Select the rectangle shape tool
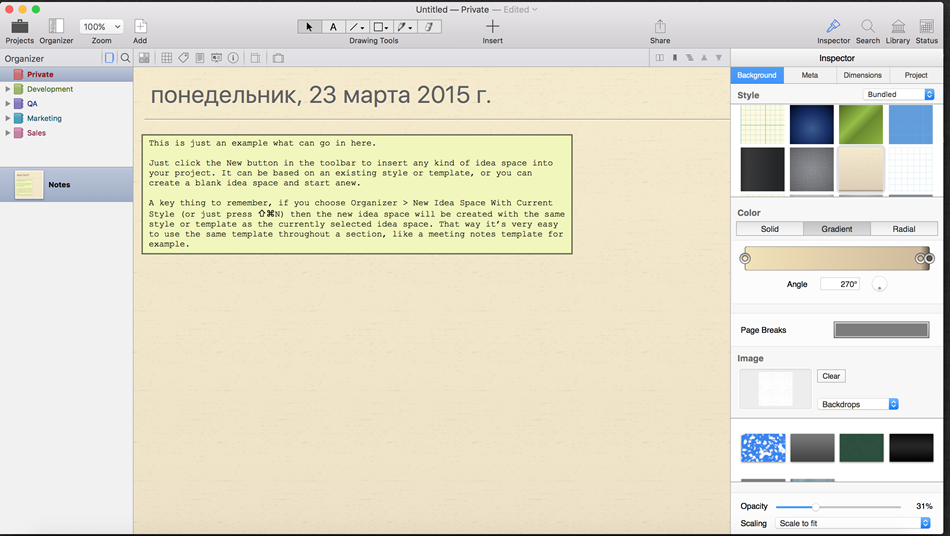The height and width of the screenshot is (536, 950). (x=380, y=27)
